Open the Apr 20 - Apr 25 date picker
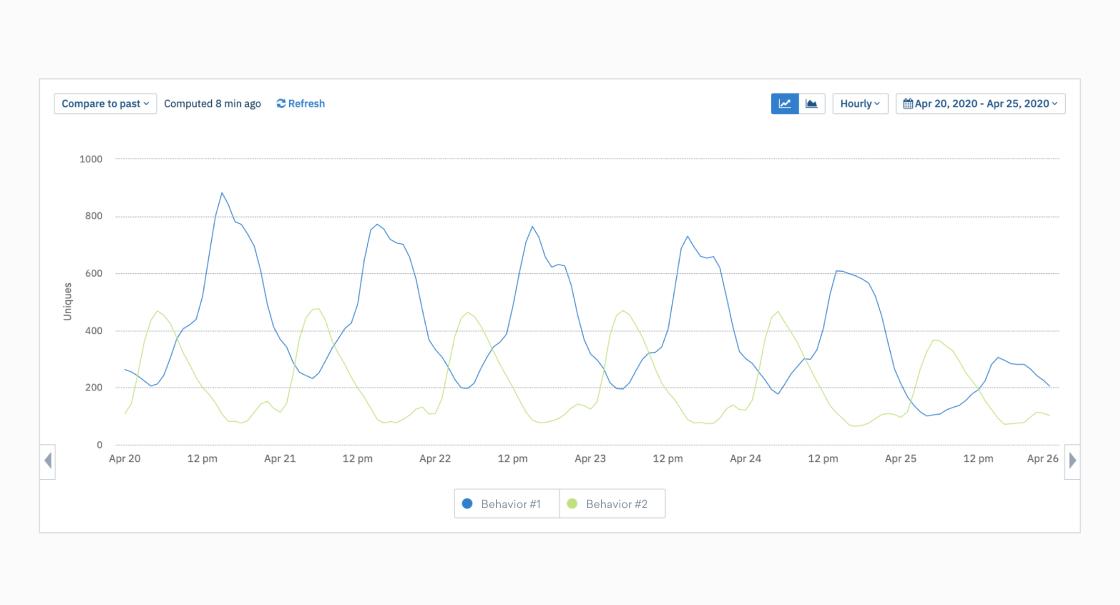The height and width of the screenshot is (605, 1120). [x=981, y=104]
